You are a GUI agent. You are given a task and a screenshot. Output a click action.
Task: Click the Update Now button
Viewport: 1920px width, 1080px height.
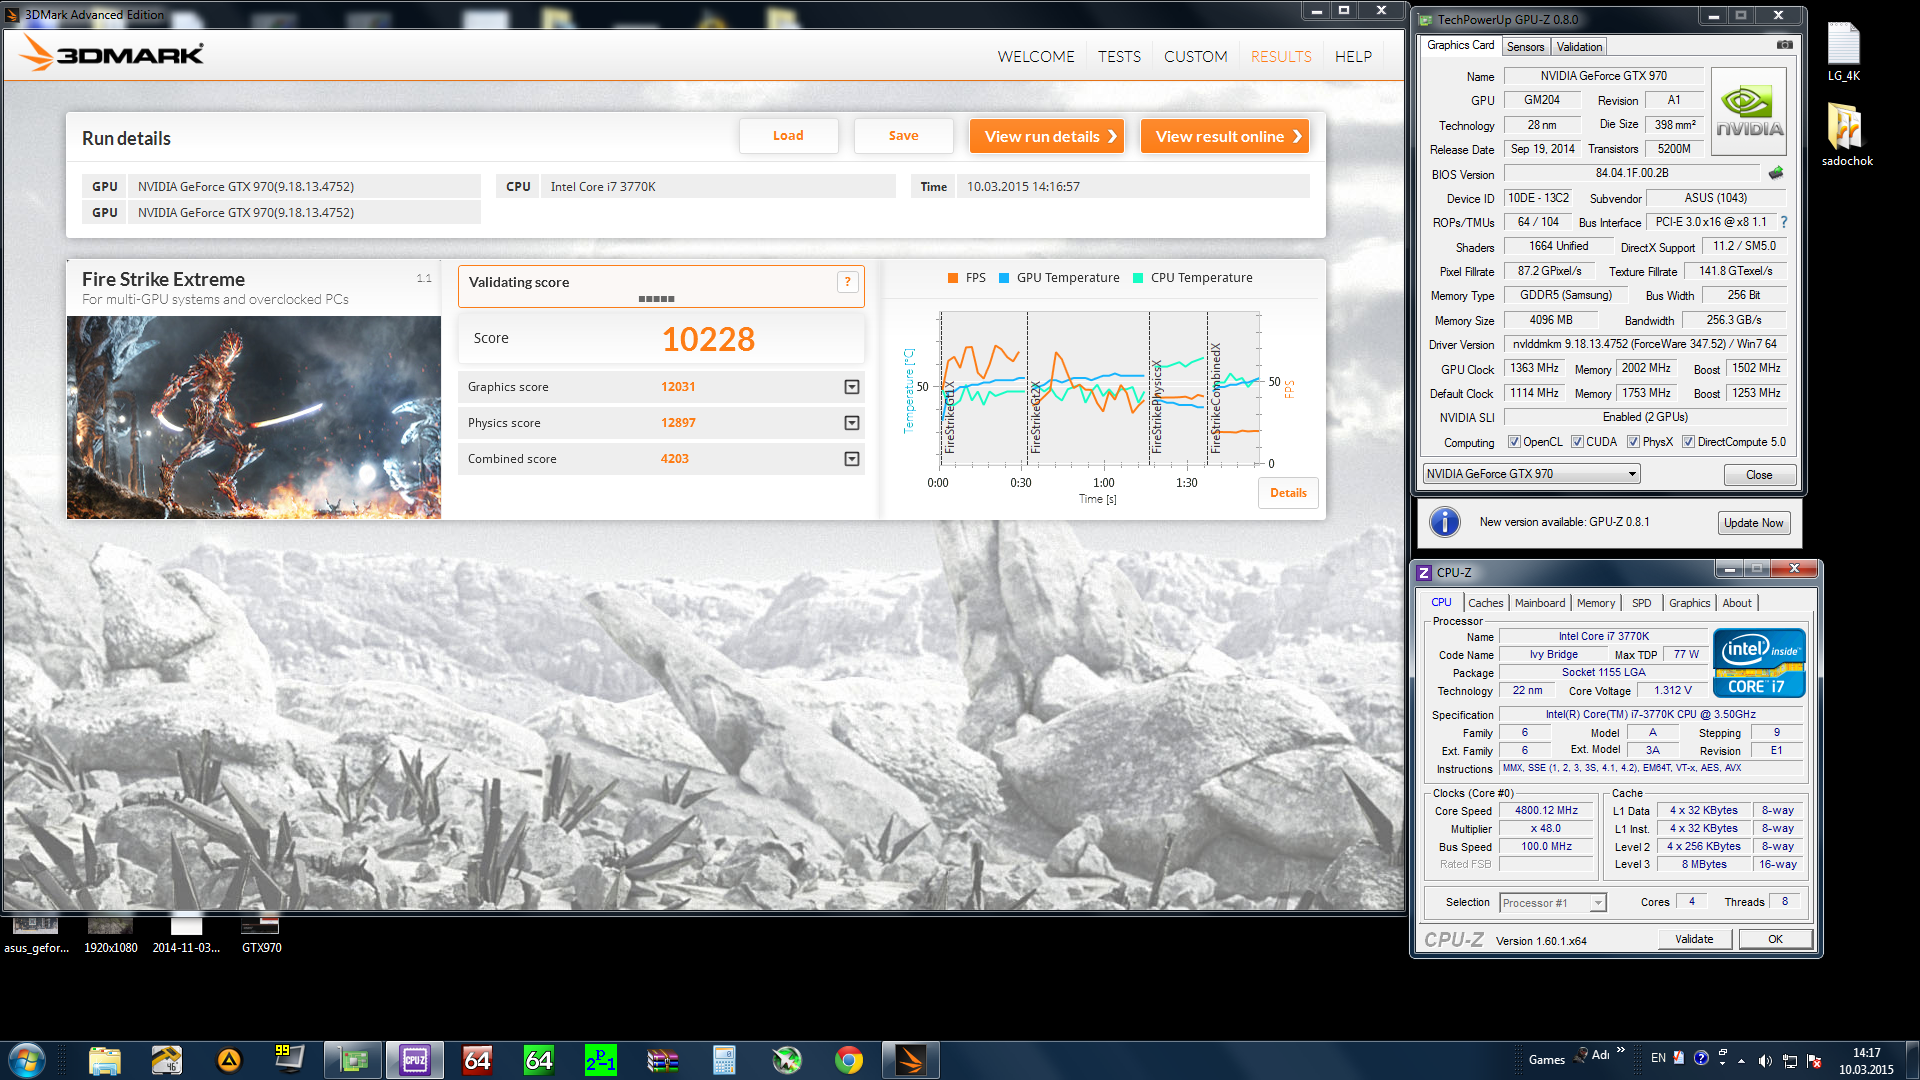pyautogui.click(x=1753, y=523)
